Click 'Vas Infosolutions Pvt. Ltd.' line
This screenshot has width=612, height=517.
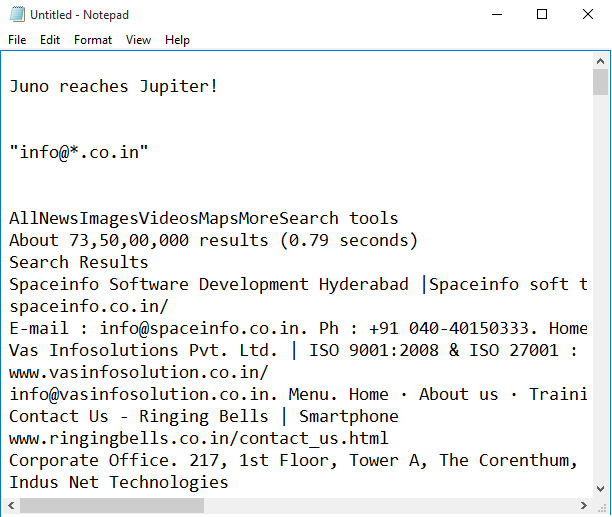tap(293, 350)
